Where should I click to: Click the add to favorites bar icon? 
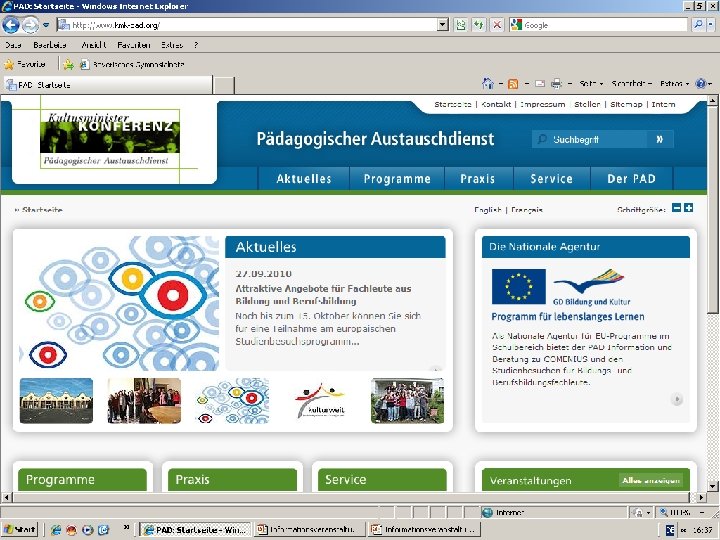pyautogui.click(x=68, y=65)
